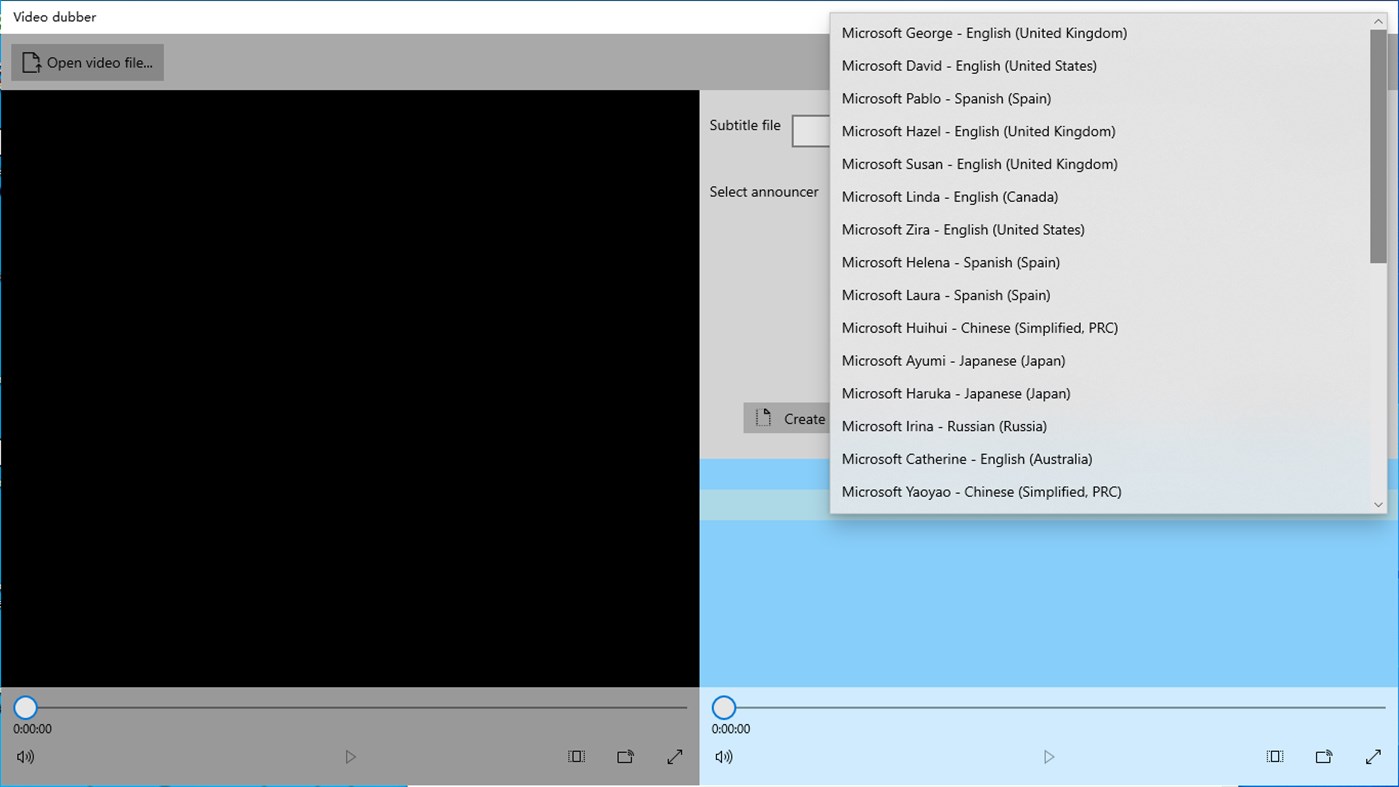Choose Microsoft Irina - Russian (Russia) announcer
The image size is (1399, 787).
[x=944, y=426]
